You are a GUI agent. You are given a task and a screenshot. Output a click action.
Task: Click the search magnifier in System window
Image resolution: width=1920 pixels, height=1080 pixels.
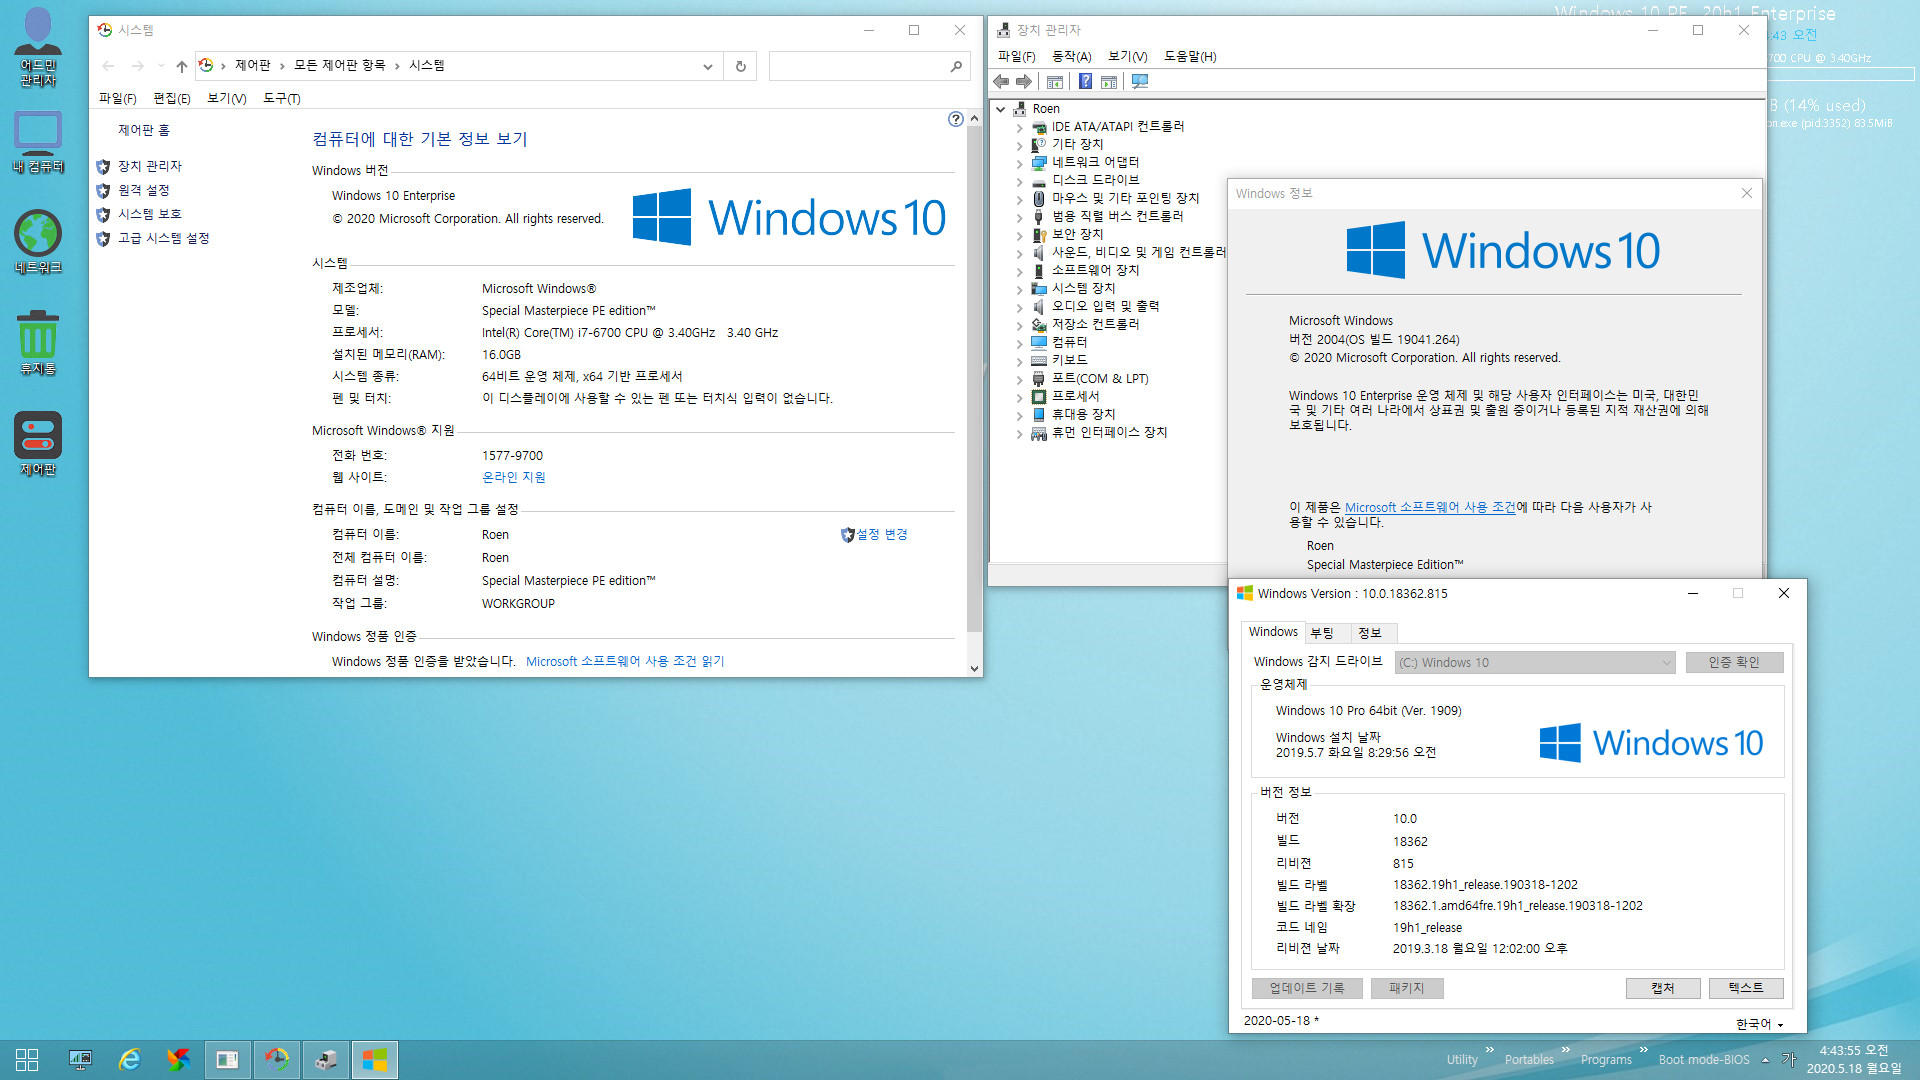[956, 66]
